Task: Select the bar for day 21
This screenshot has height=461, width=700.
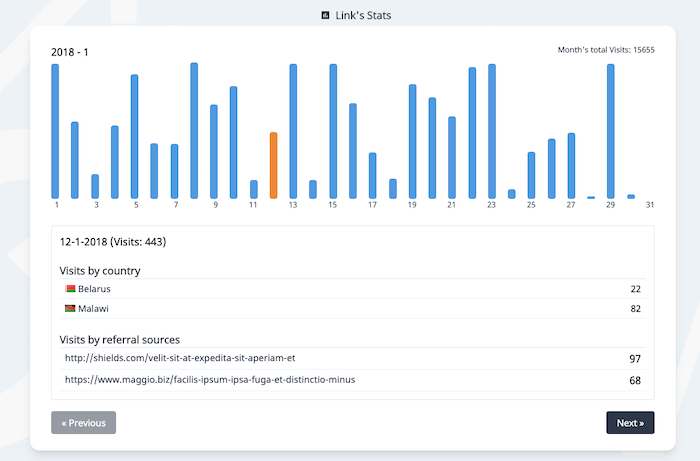Action: pyautogui.click(x=452, y=158)
